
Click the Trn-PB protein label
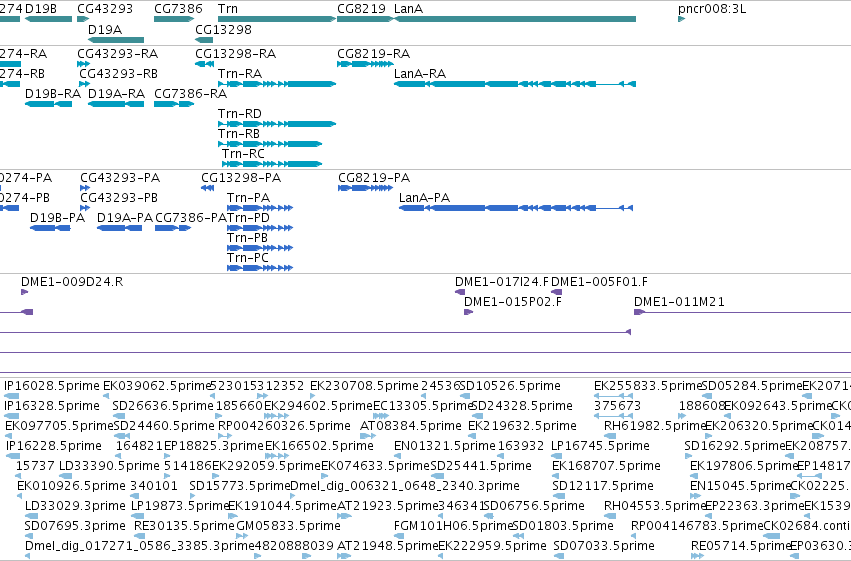tap(247, 238)
